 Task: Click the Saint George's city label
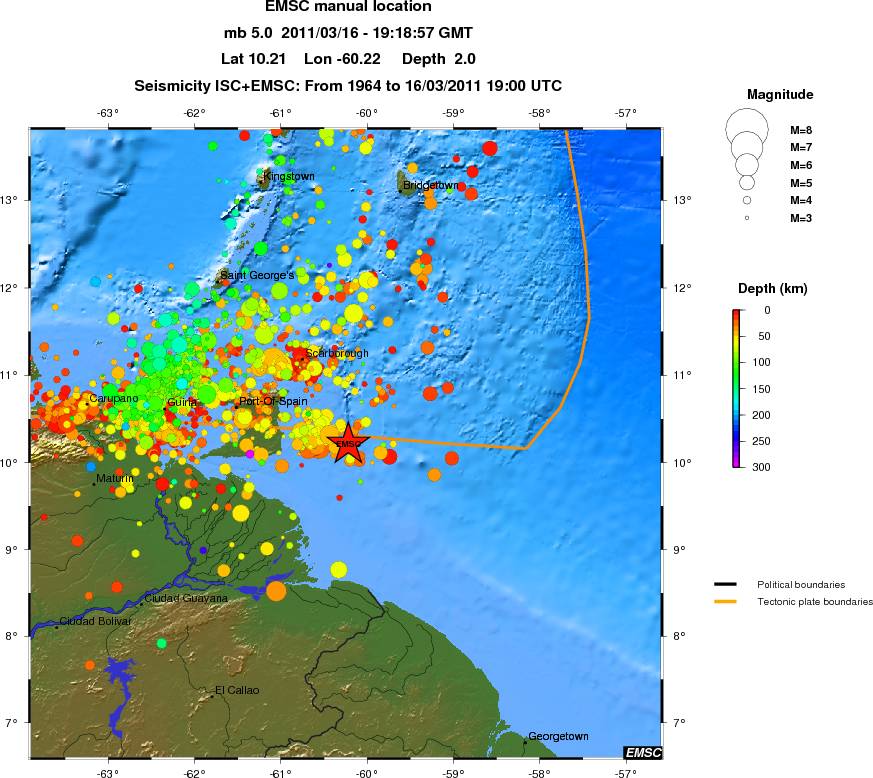257,275
